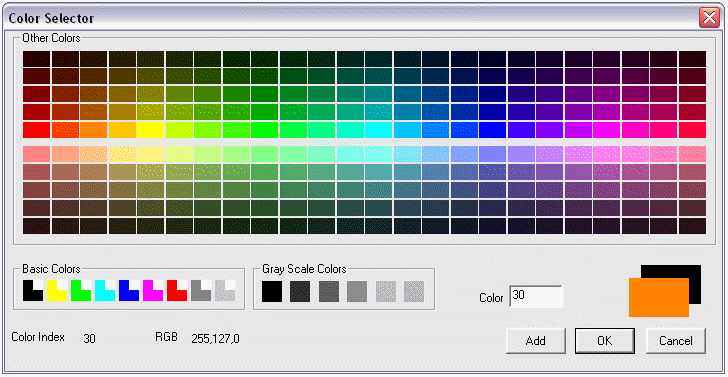Image resolution: width=728 pixels, height=377 pixels.
Task: Close the Color Selector dialog
Action: 709,19
